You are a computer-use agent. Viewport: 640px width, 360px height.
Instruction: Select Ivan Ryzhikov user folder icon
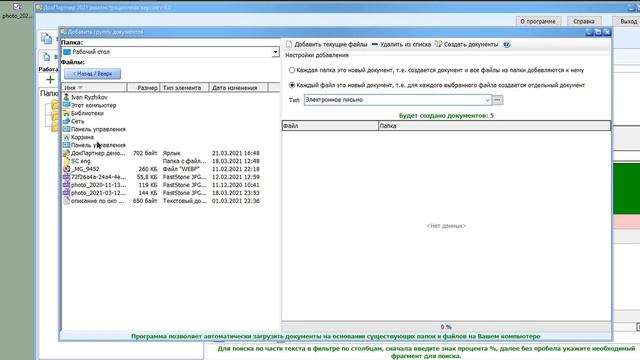pos(67,97)
